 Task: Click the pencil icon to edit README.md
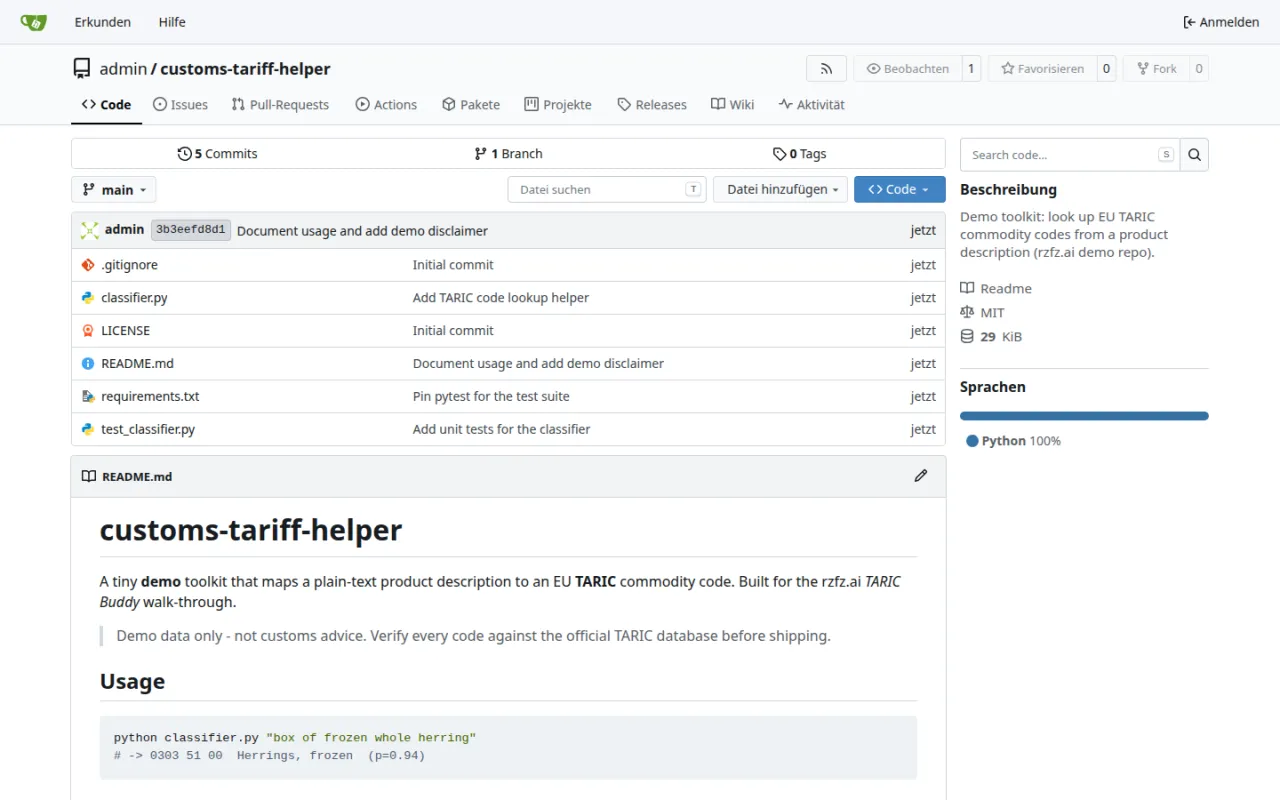[x=921, y=476]
